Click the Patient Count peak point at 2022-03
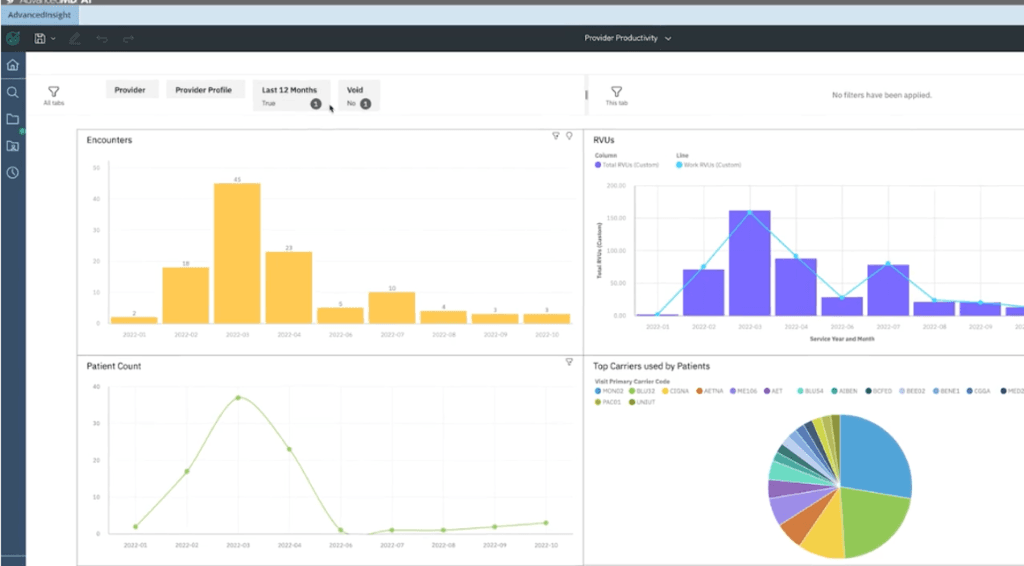This screenshot has height=566, width=1024. tap(238, 398)
